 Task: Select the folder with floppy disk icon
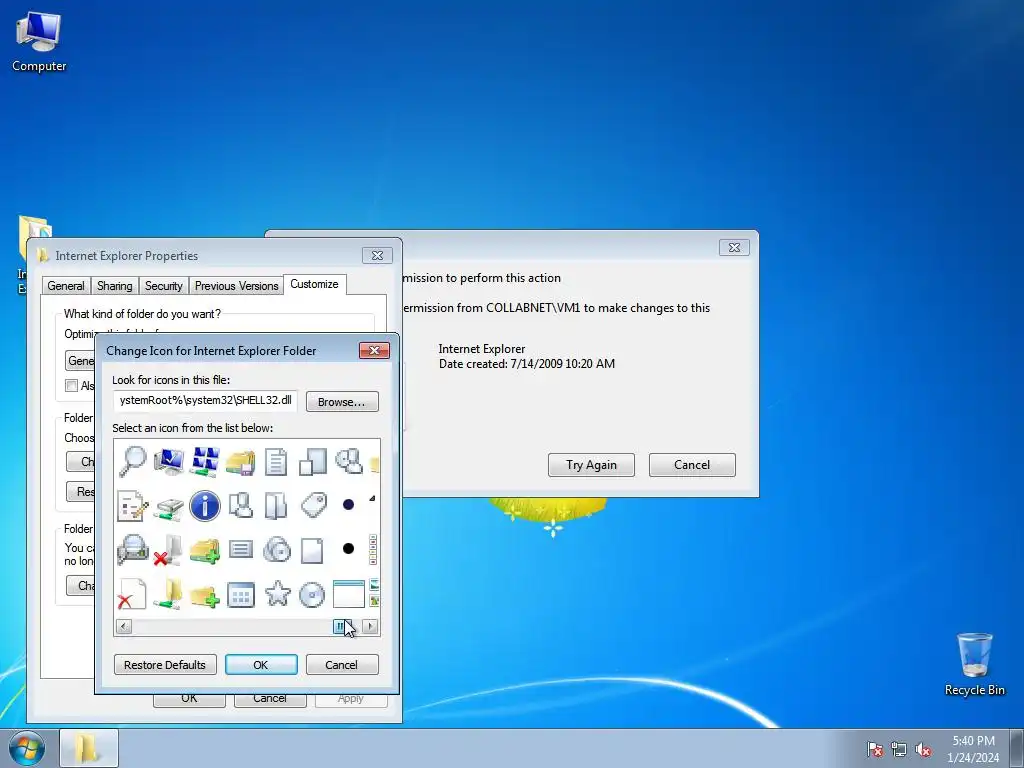[x=240, y=462]
